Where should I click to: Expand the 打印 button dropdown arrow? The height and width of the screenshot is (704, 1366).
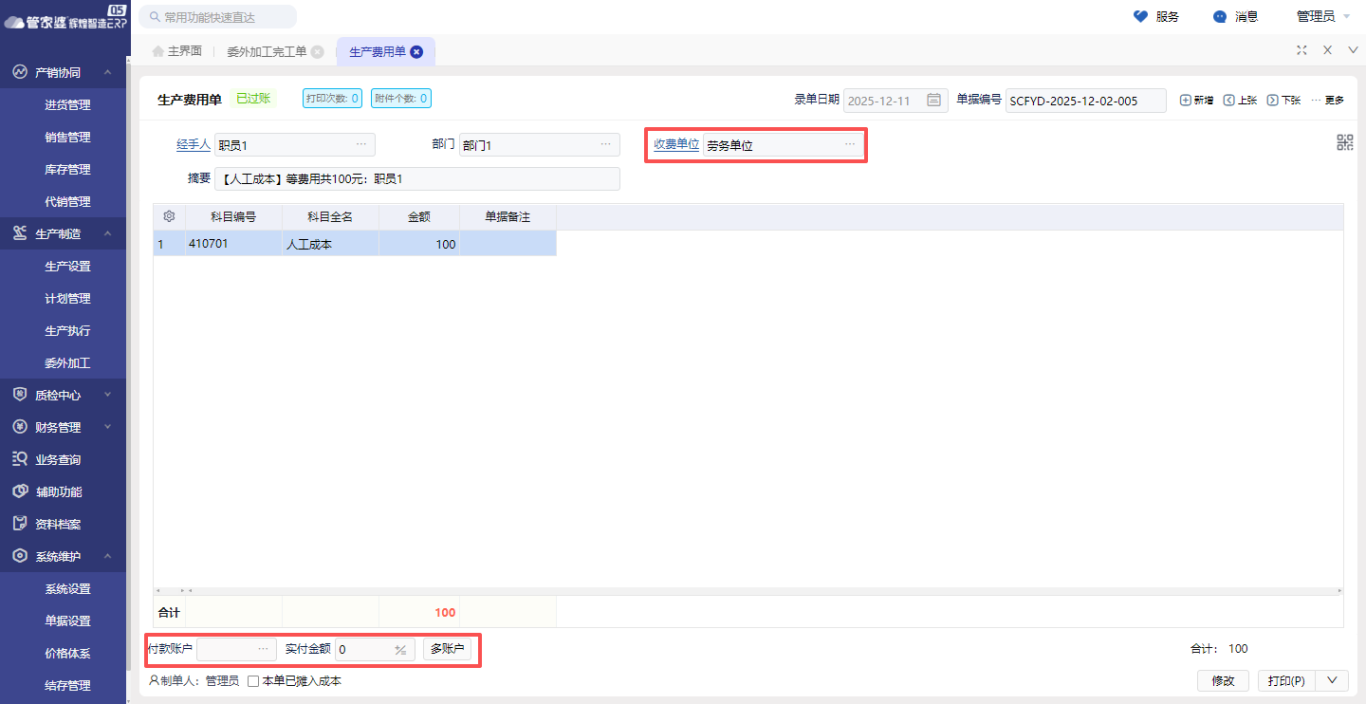click(1331, 680)
